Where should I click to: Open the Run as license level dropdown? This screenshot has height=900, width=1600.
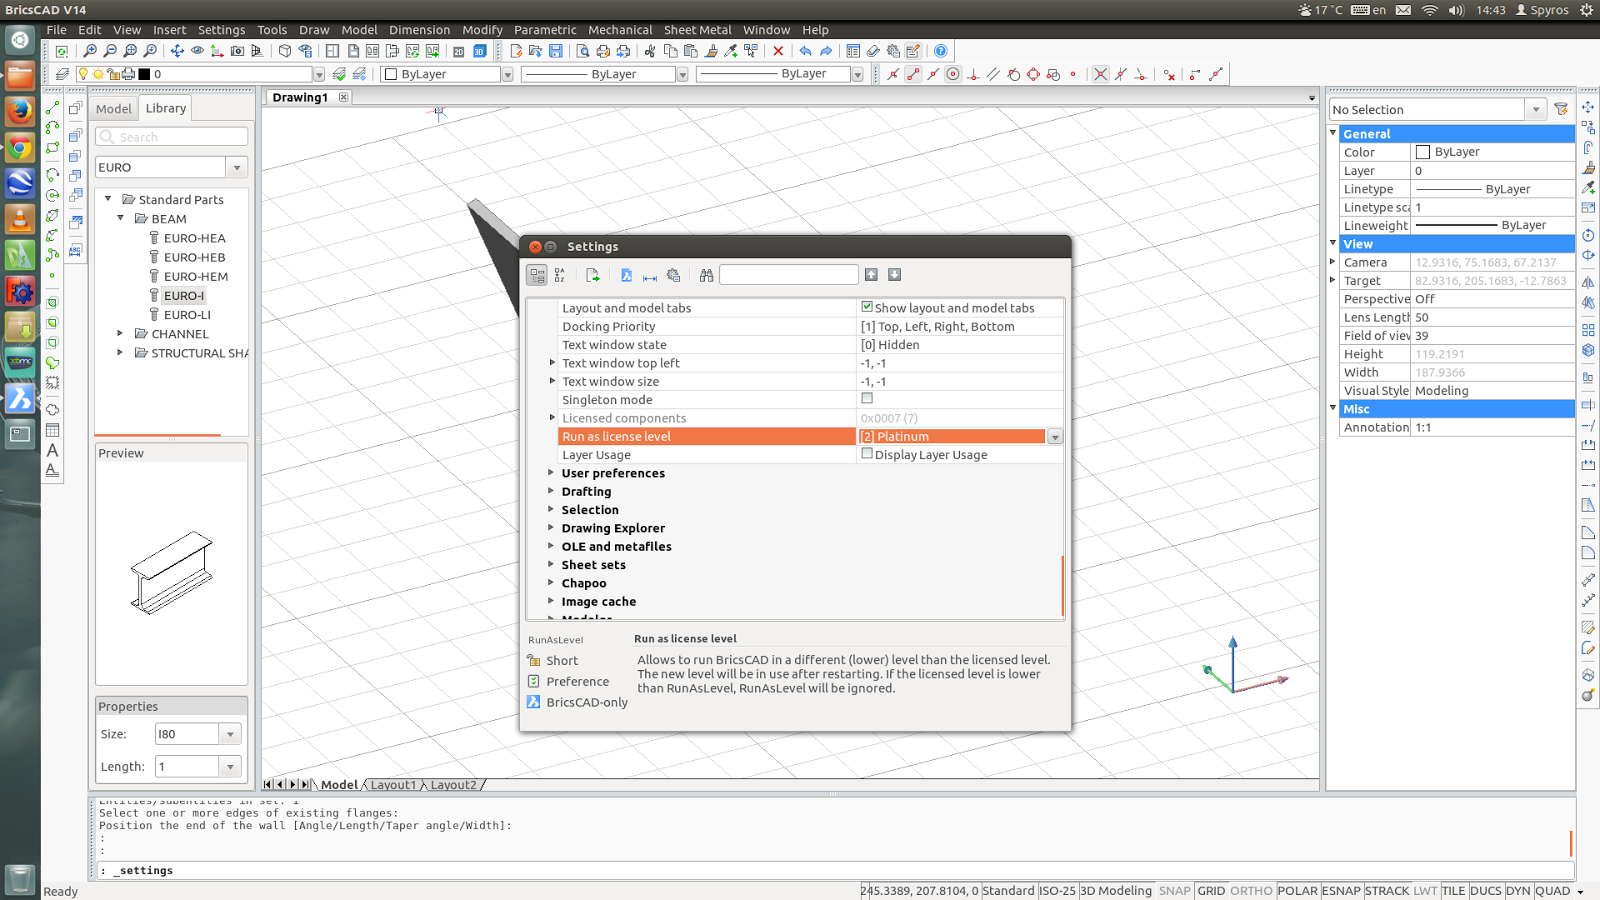coord(1054,437)
